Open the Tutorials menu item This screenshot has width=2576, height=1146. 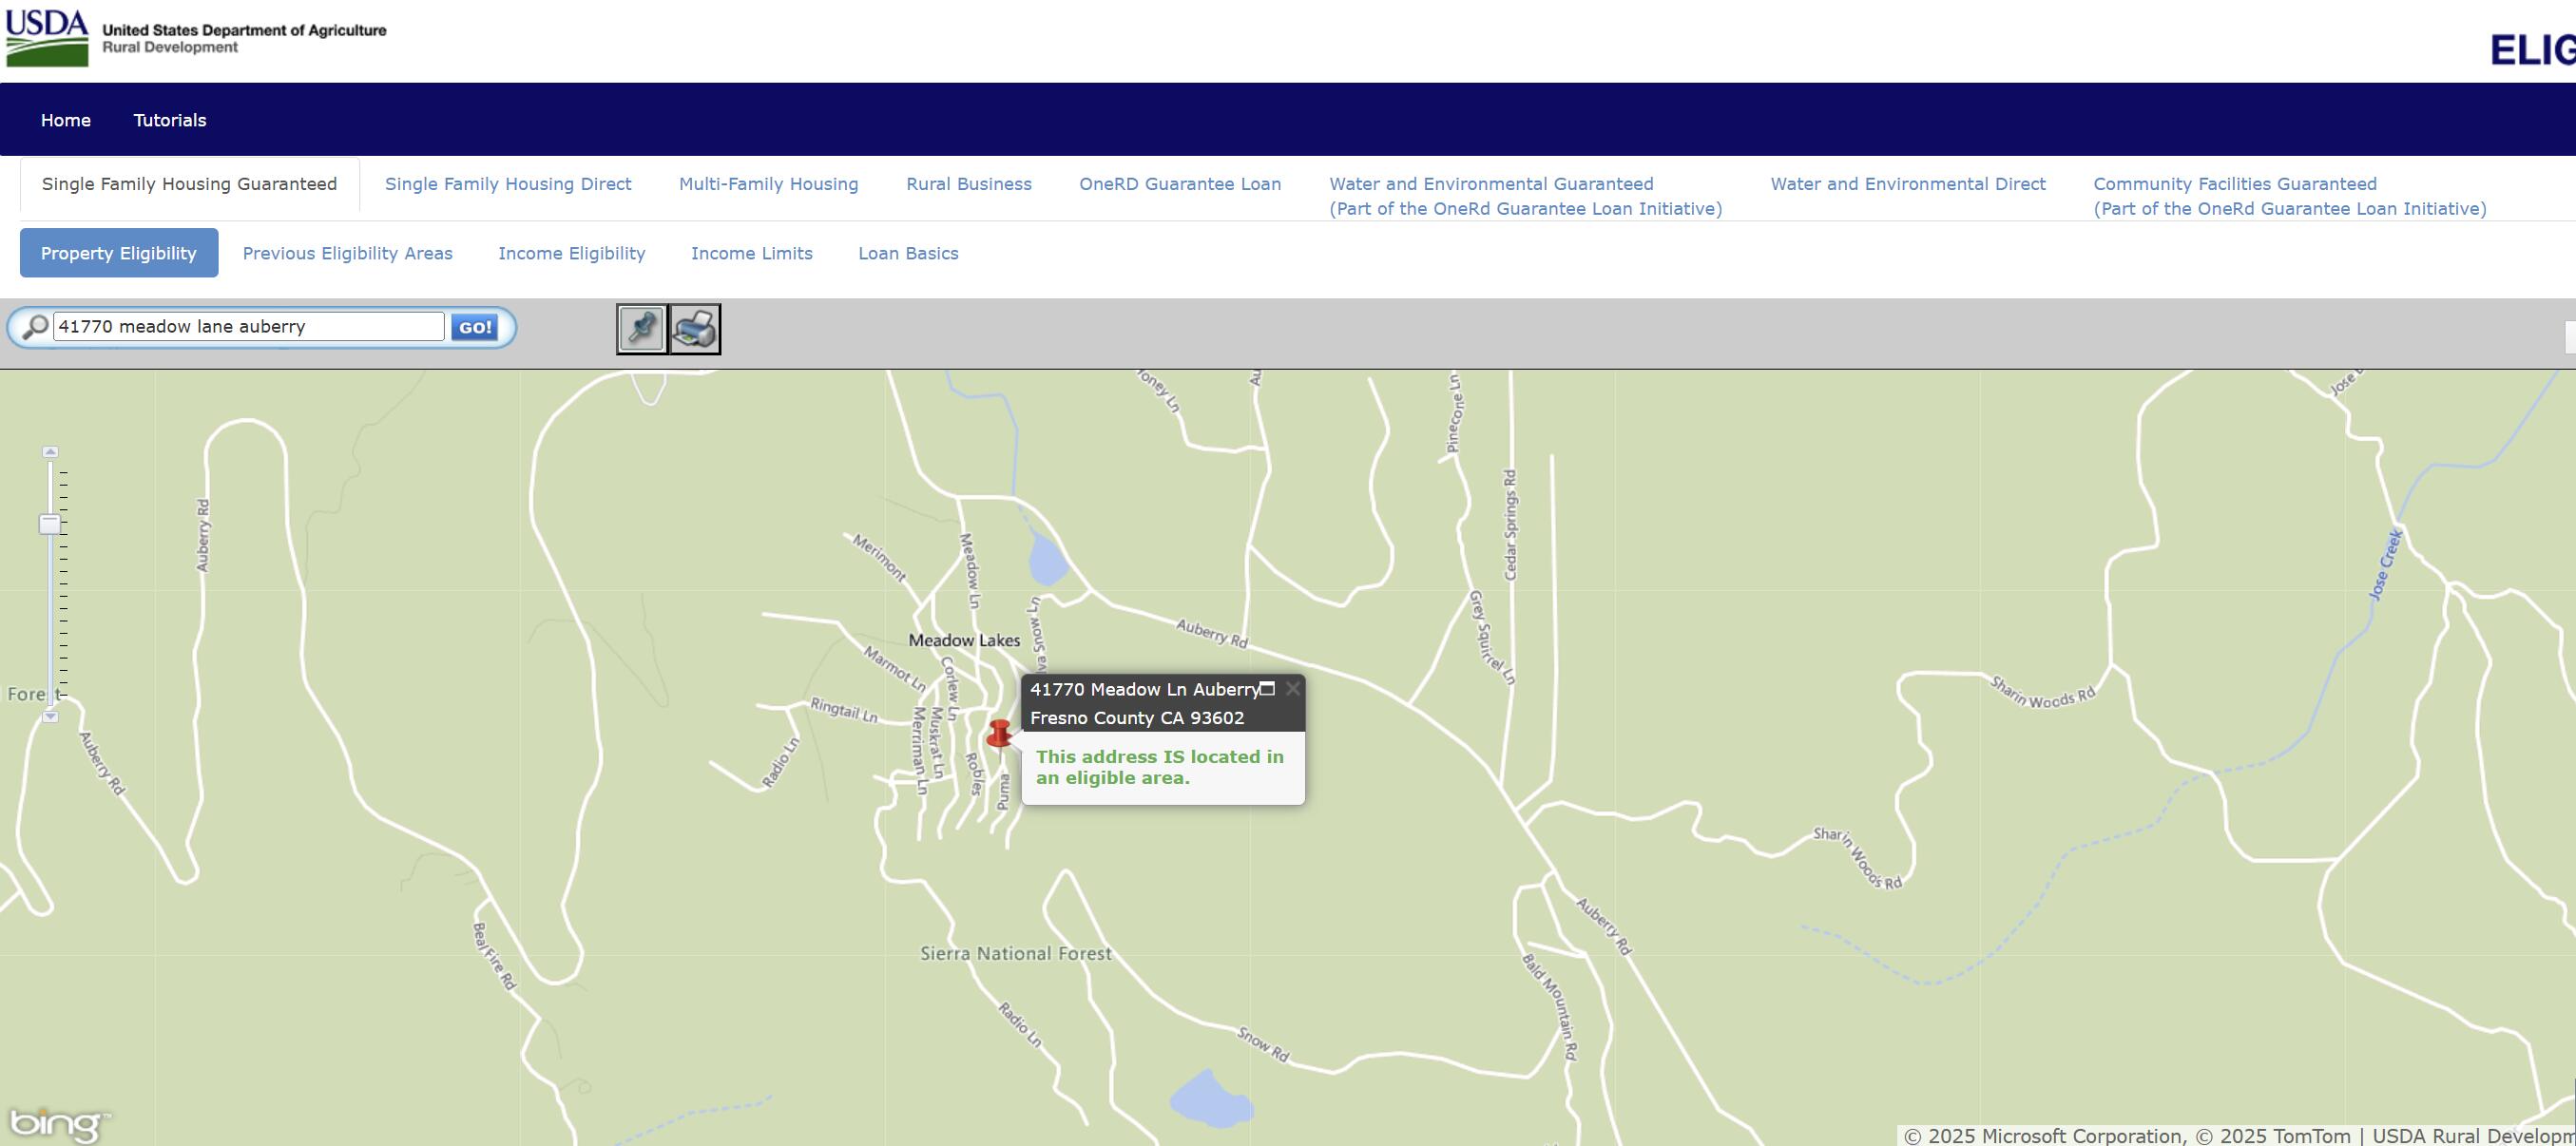click(170, 120)
